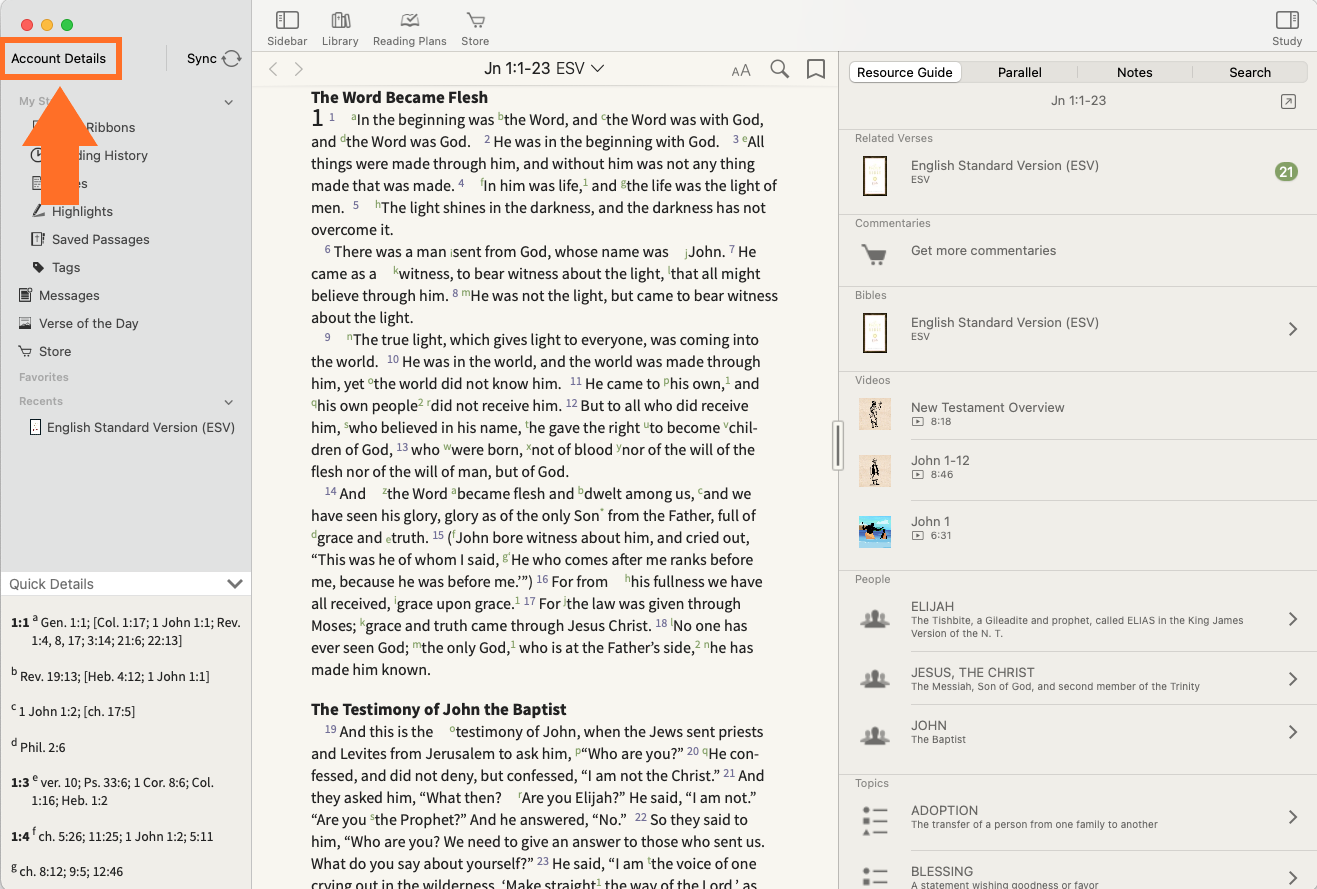This screenshot has width=1317, height=889.
Task: Expand the JOHN The Baptist entry chevron
Action: coord(1293,732)
